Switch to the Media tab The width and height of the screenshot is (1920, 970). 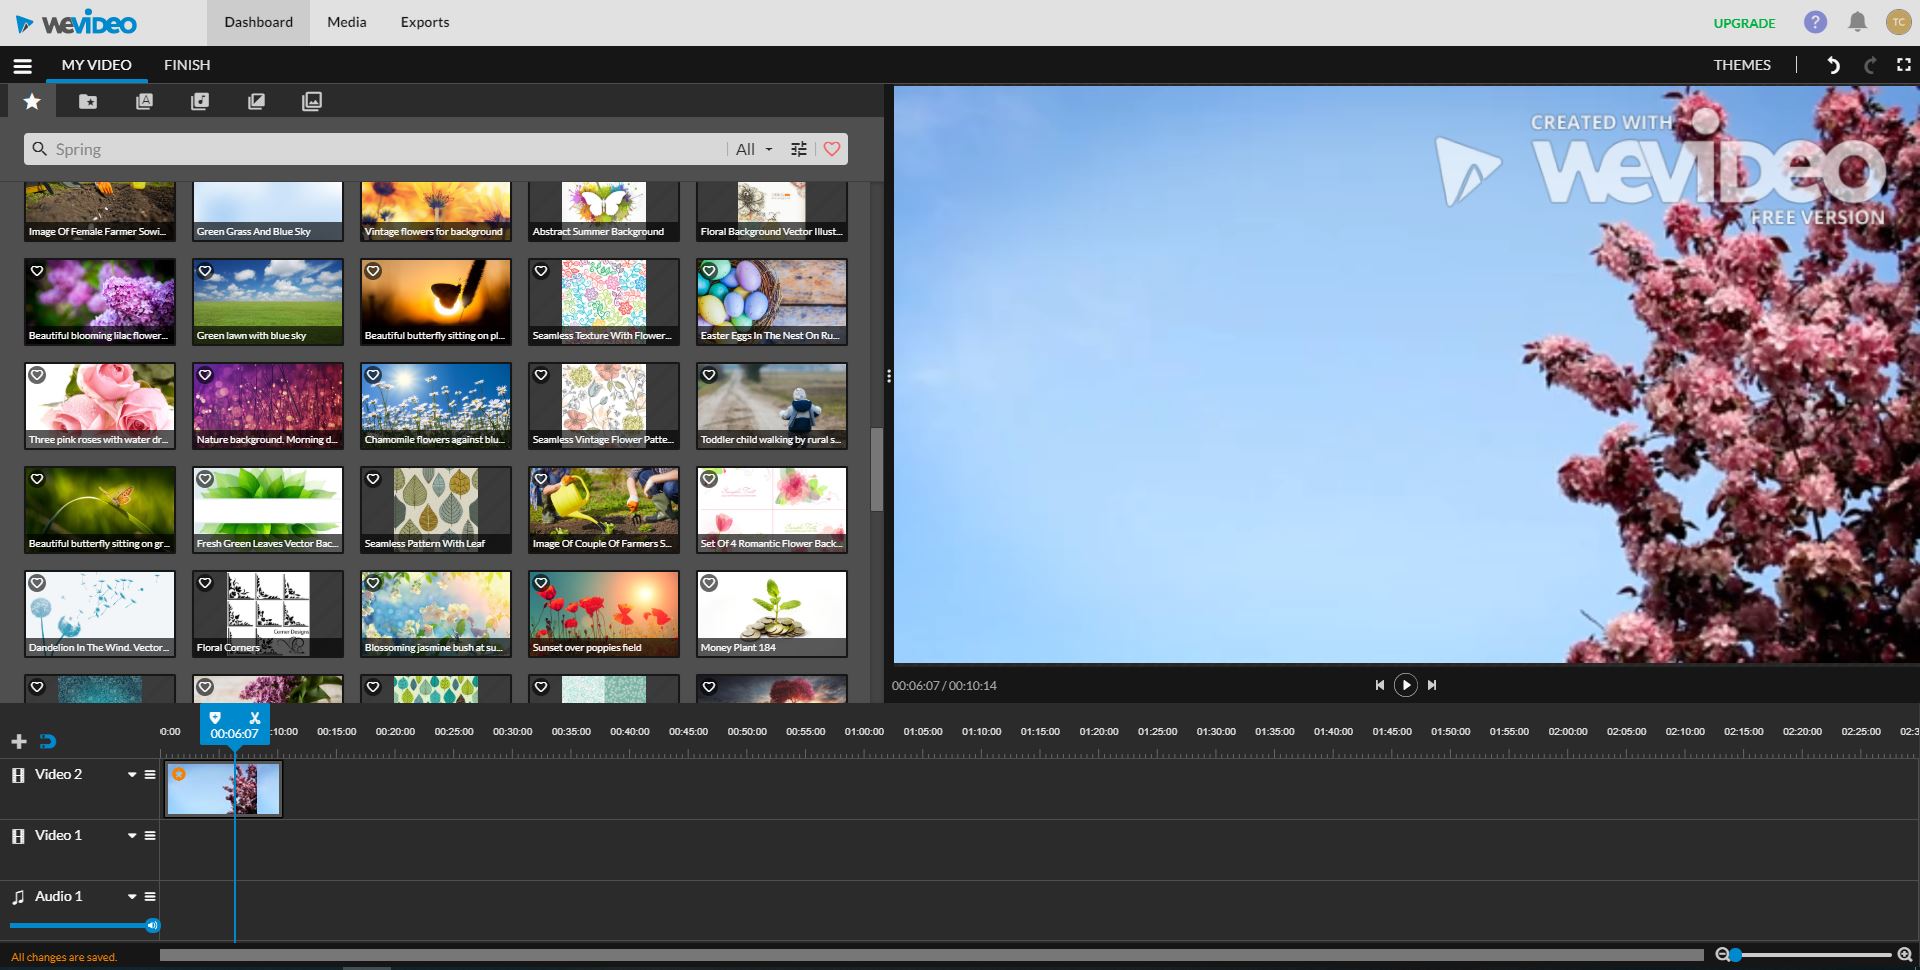(347, 22)
